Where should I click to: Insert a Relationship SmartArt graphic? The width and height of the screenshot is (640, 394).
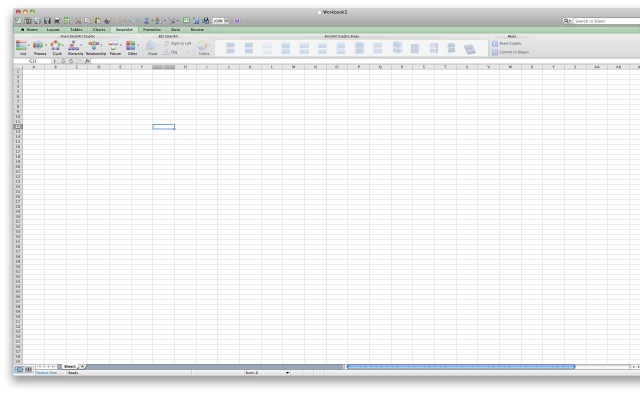96,47
